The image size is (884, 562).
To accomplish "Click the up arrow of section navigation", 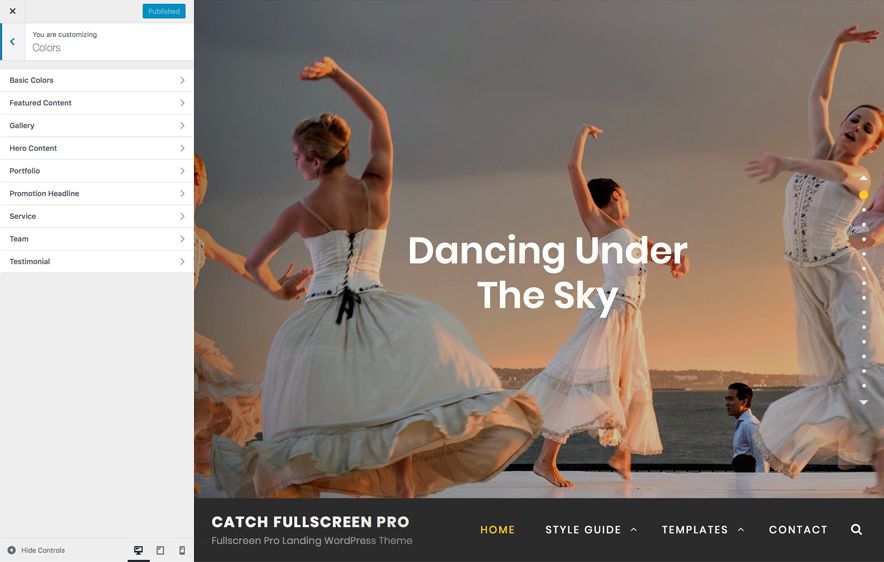I will pos(863,179).
